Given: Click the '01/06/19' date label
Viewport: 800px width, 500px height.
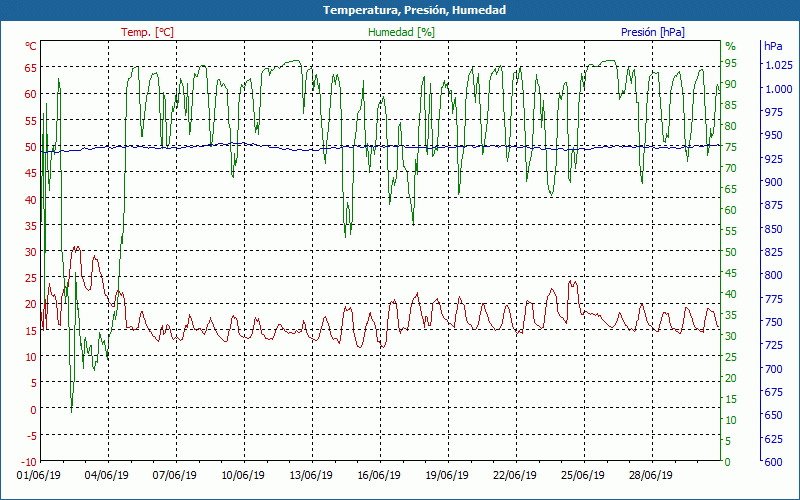Looking at the screenshot, I should [x=39, y=476].
